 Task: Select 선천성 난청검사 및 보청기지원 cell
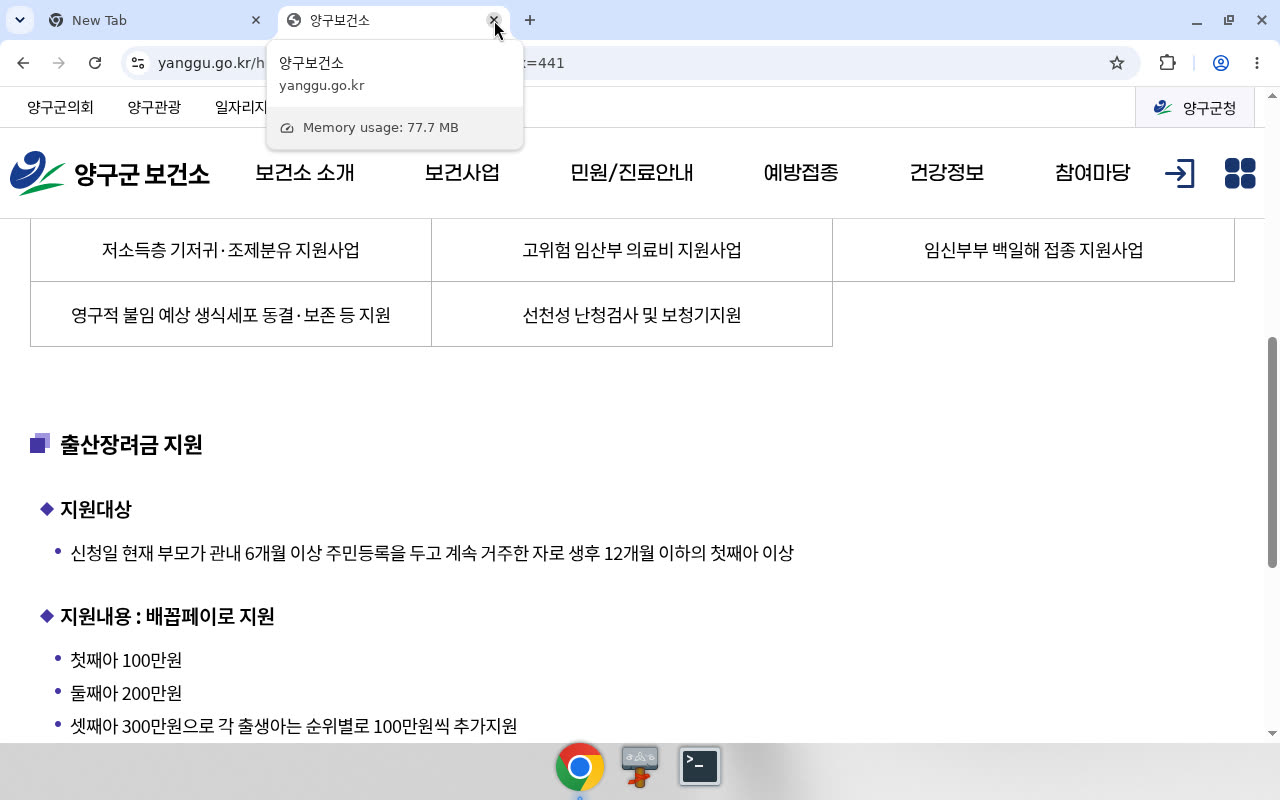click(632, 315)
